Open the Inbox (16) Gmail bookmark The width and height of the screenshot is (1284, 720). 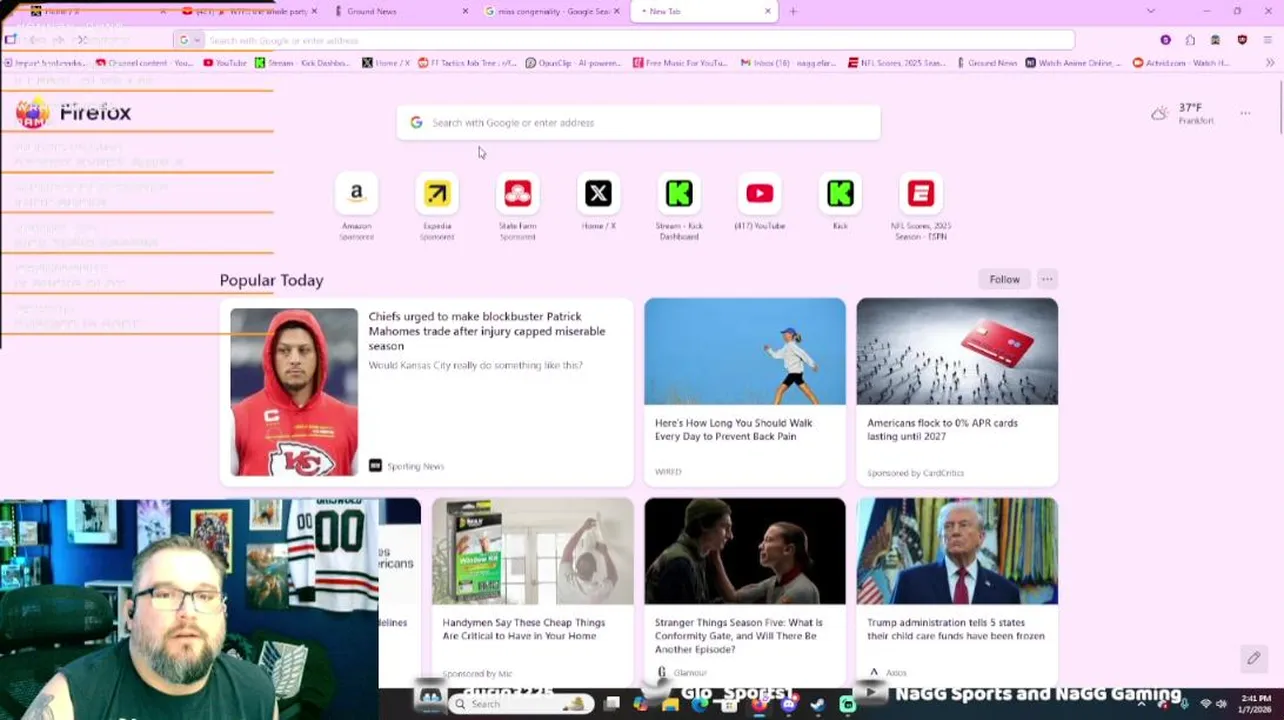787,62
